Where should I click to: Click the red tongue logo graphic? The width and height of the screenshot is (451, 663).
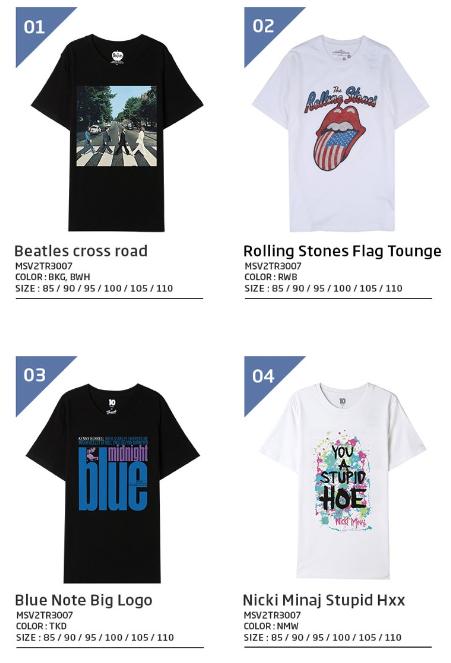[x=341, y=138]
